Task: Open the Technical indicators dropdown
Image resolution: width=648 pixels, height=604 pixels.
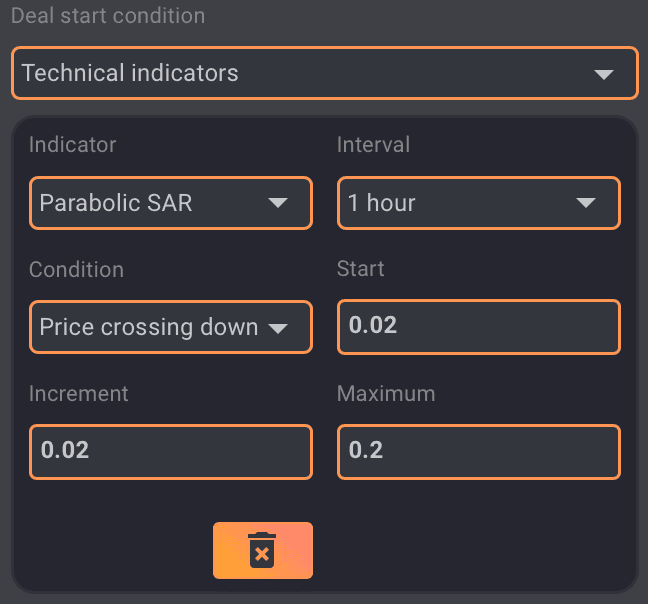Action: point(323,73)
